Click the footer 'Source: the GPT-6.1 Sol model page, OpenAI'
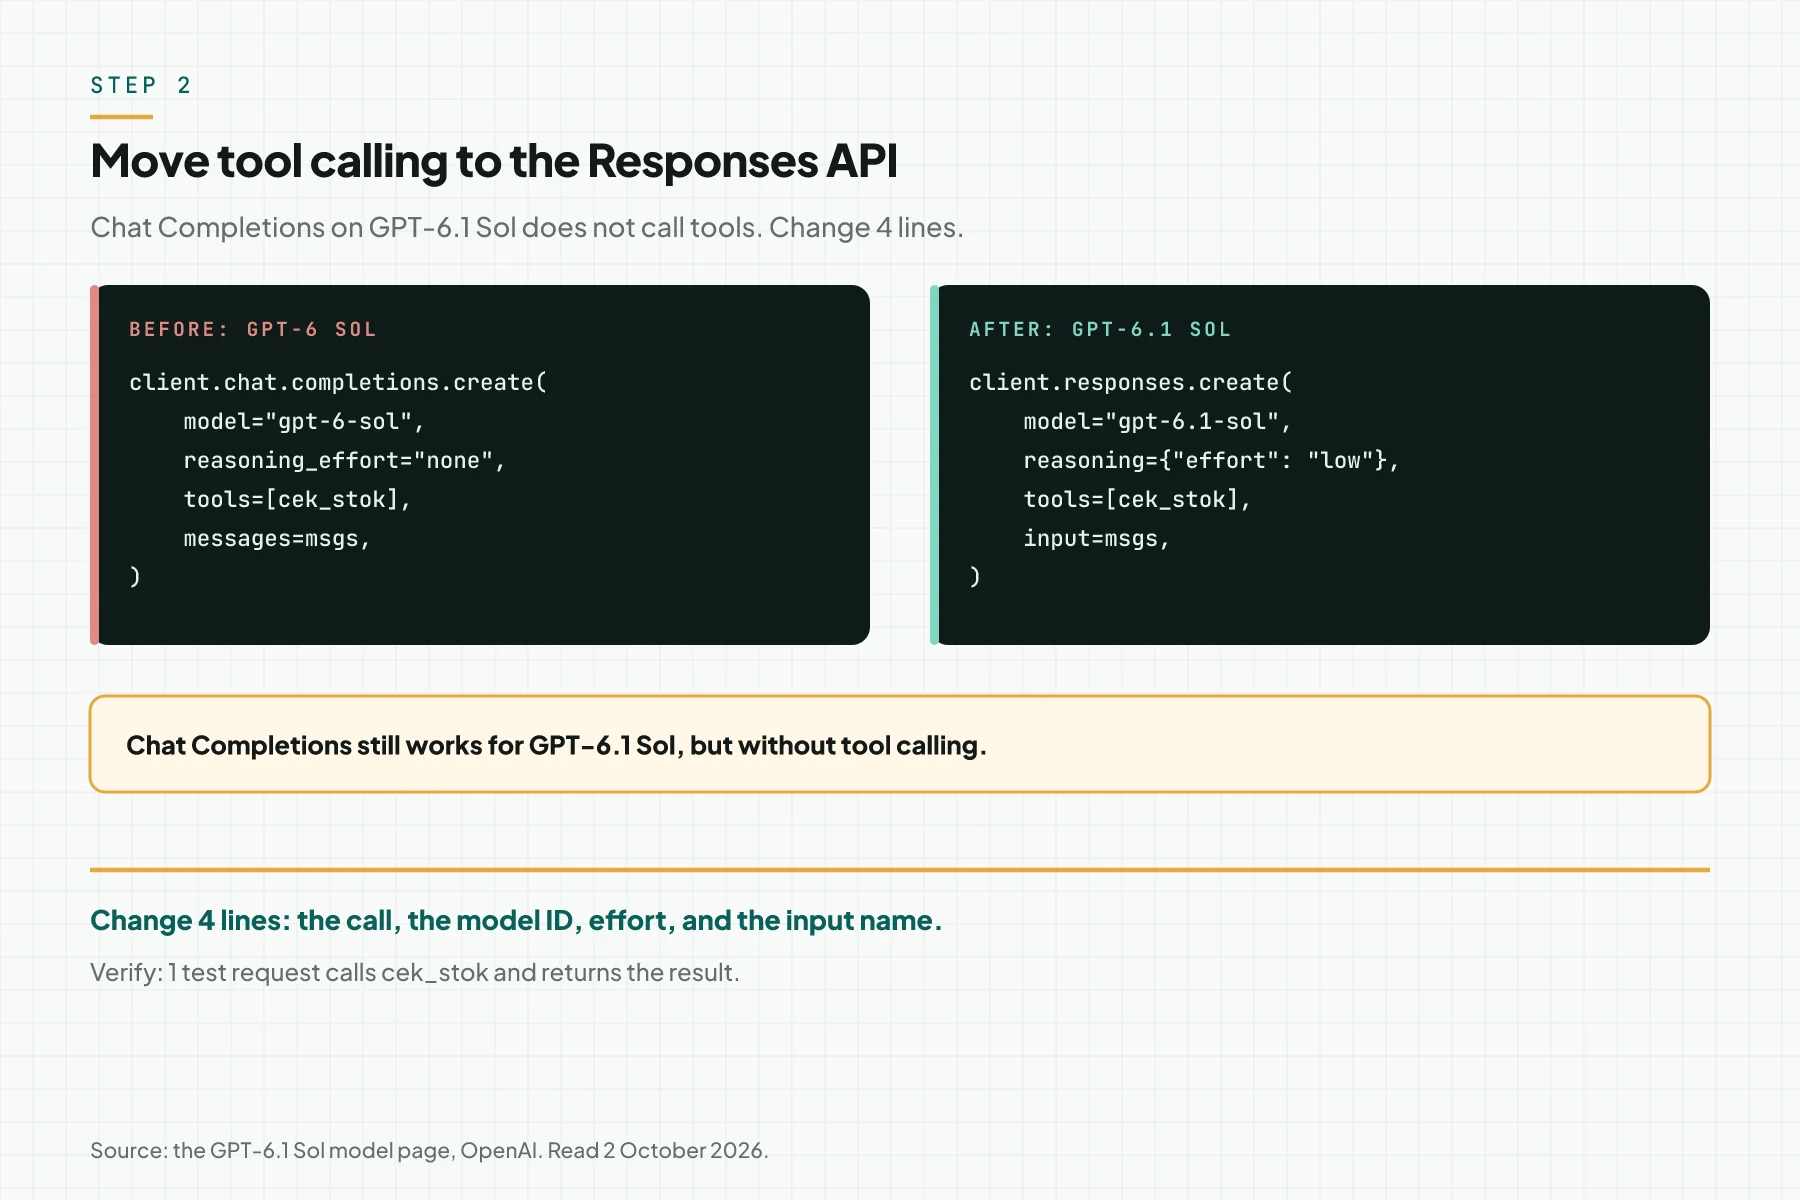The height and width of the screenshot is (1200, 1800). click(429, 1150)
